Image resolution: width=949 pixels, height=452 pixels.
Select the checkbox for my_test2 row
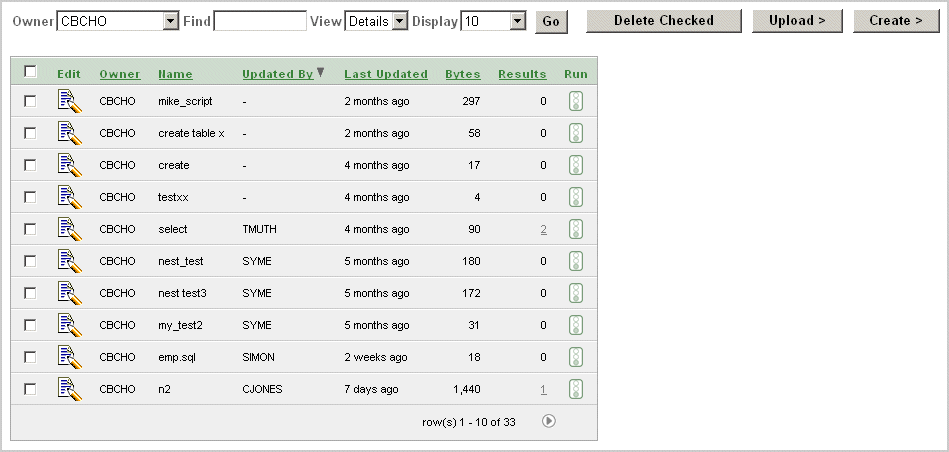(30, 325)
